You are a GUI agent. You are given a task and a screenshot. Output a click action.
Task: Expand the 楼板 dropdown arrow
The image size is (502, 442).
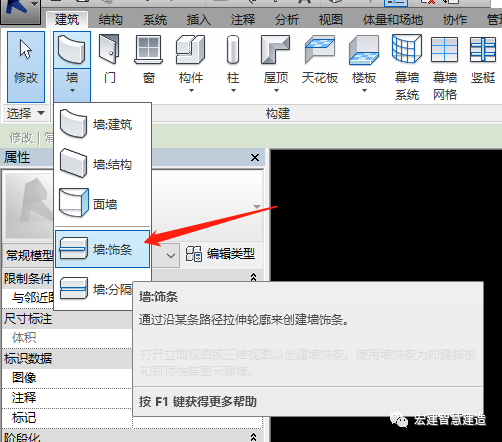click(x=364, y=91)
